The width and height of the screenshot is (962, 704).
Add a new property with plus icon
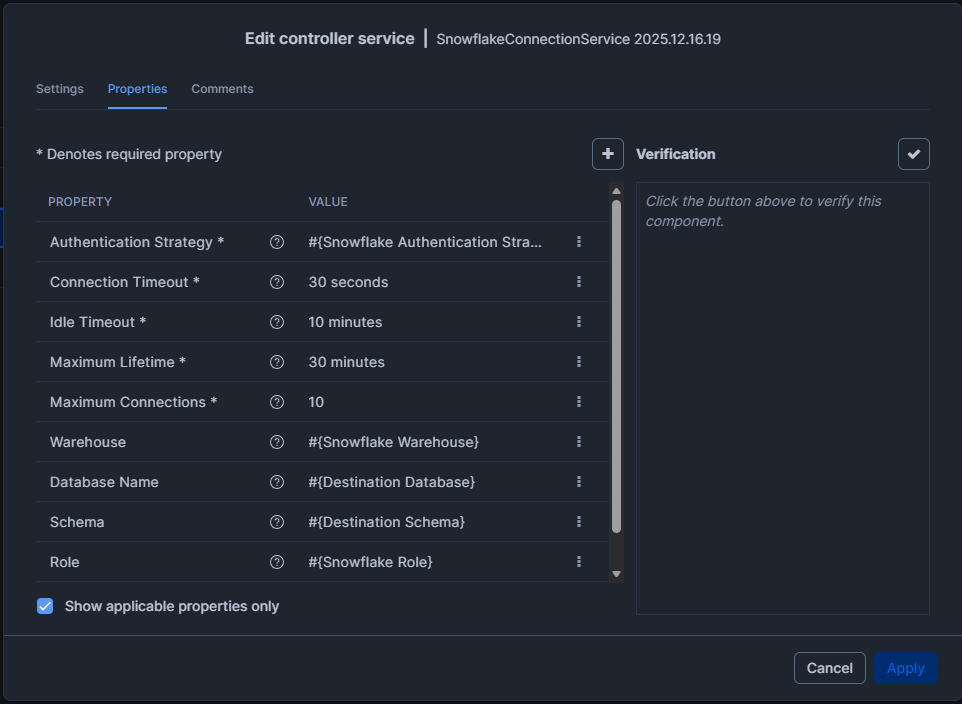[x=607, y=154]
